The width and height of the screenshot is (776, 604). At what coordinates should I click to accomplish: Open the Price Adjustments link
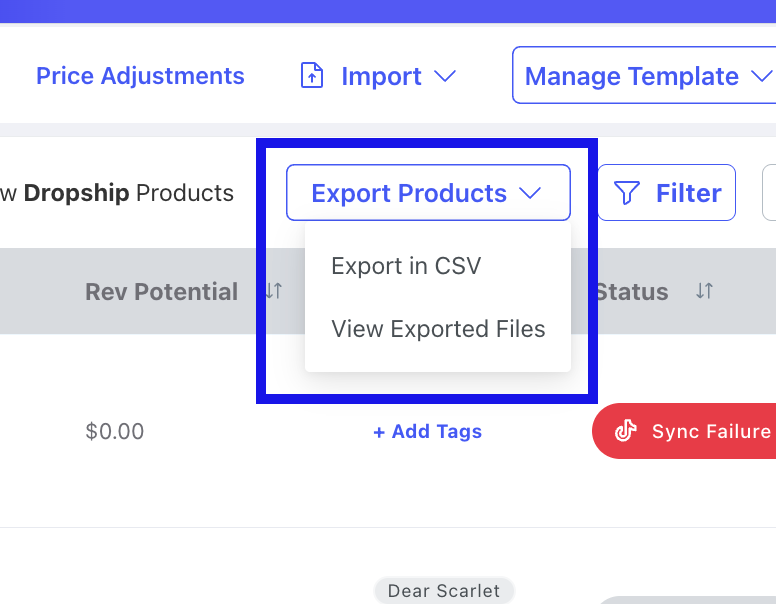140,76
